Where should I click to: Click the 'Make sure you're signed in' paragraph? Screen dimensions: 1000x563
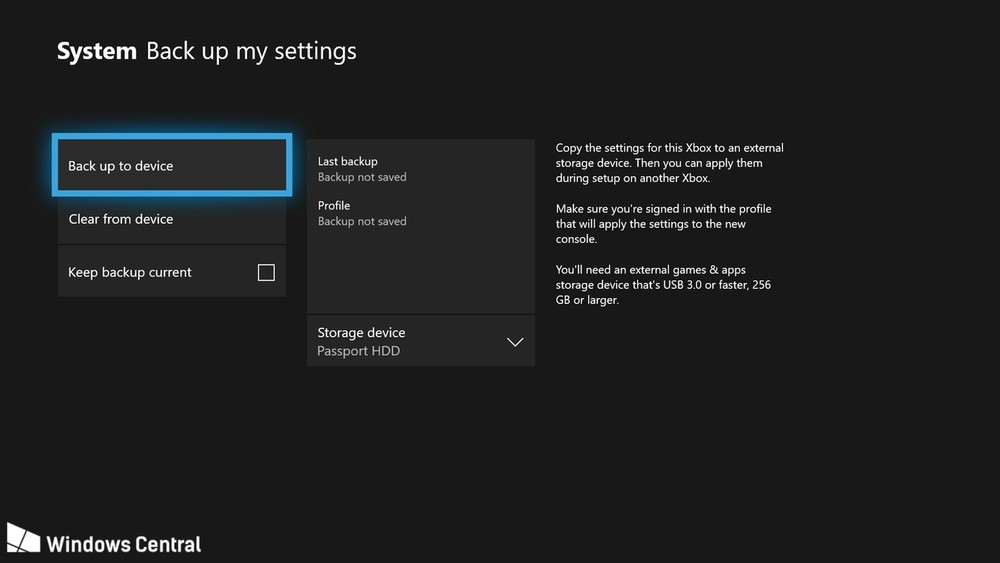tap(663, 224)
